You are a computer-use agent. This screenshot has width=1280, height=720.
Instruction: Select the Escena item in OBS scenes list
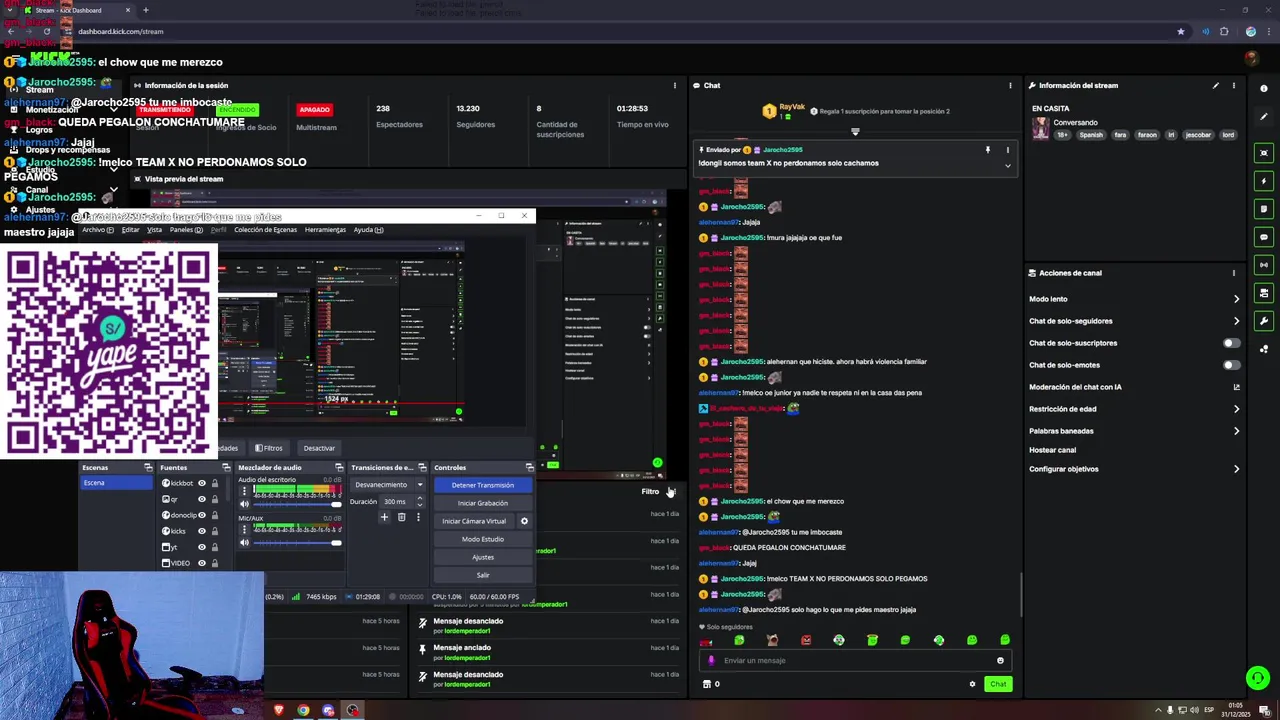coord(118,483)
